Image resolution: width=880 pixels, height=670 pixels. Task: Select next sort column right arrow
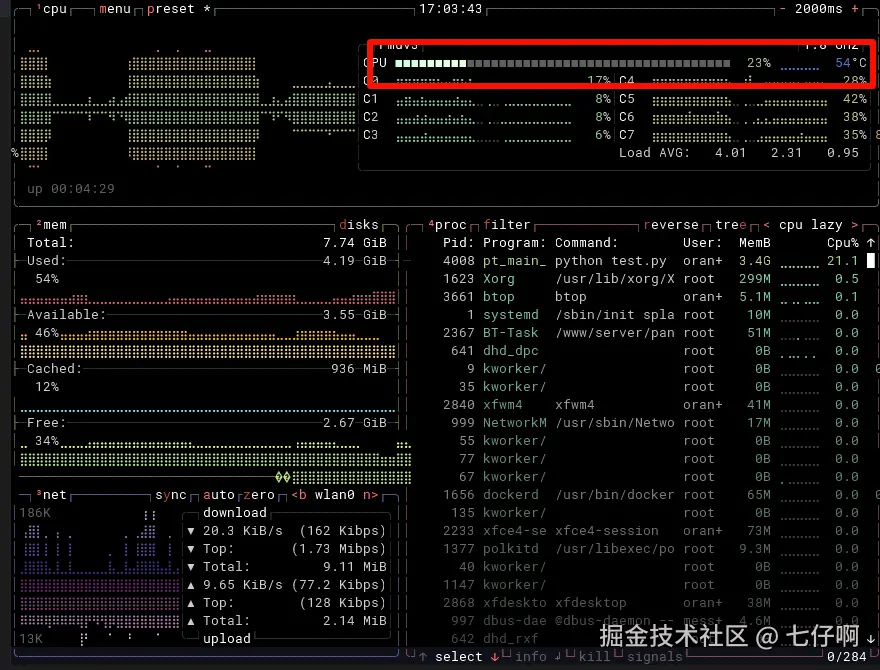coord(855,225)
